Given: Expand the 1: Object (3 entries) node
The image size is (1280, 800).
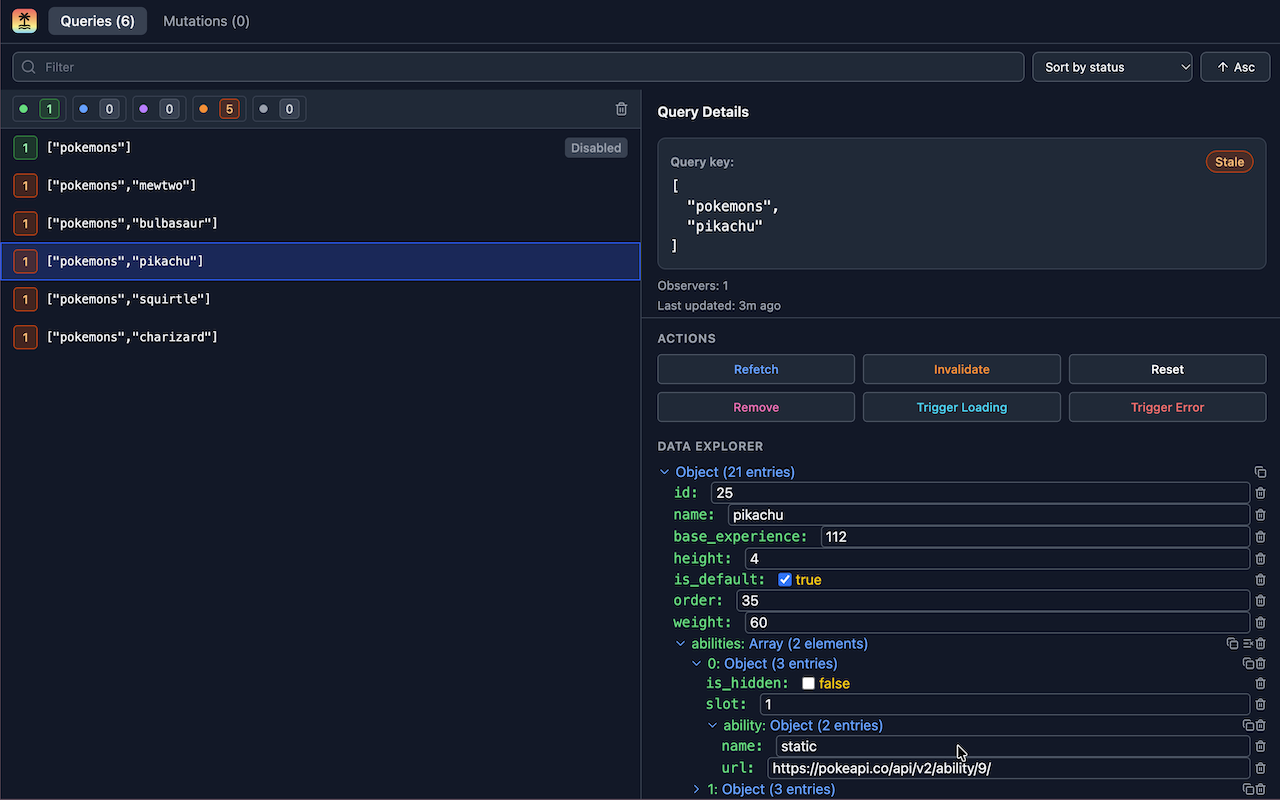Looking at the screenshot, I should tap(697, 789).
